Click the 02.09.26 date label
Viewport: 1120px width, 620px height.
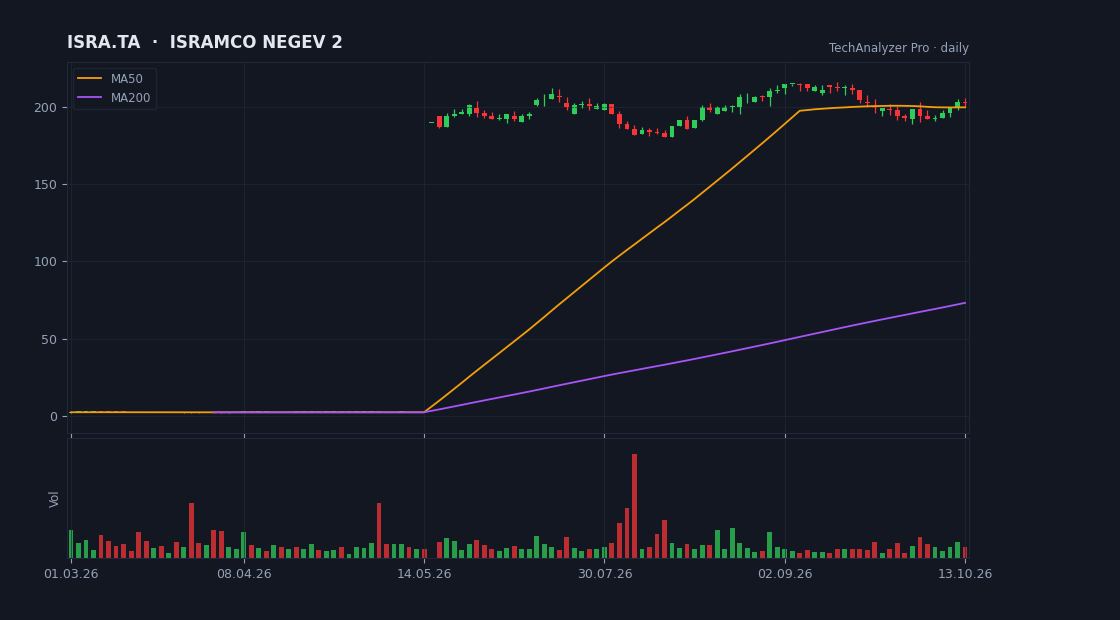785,574
